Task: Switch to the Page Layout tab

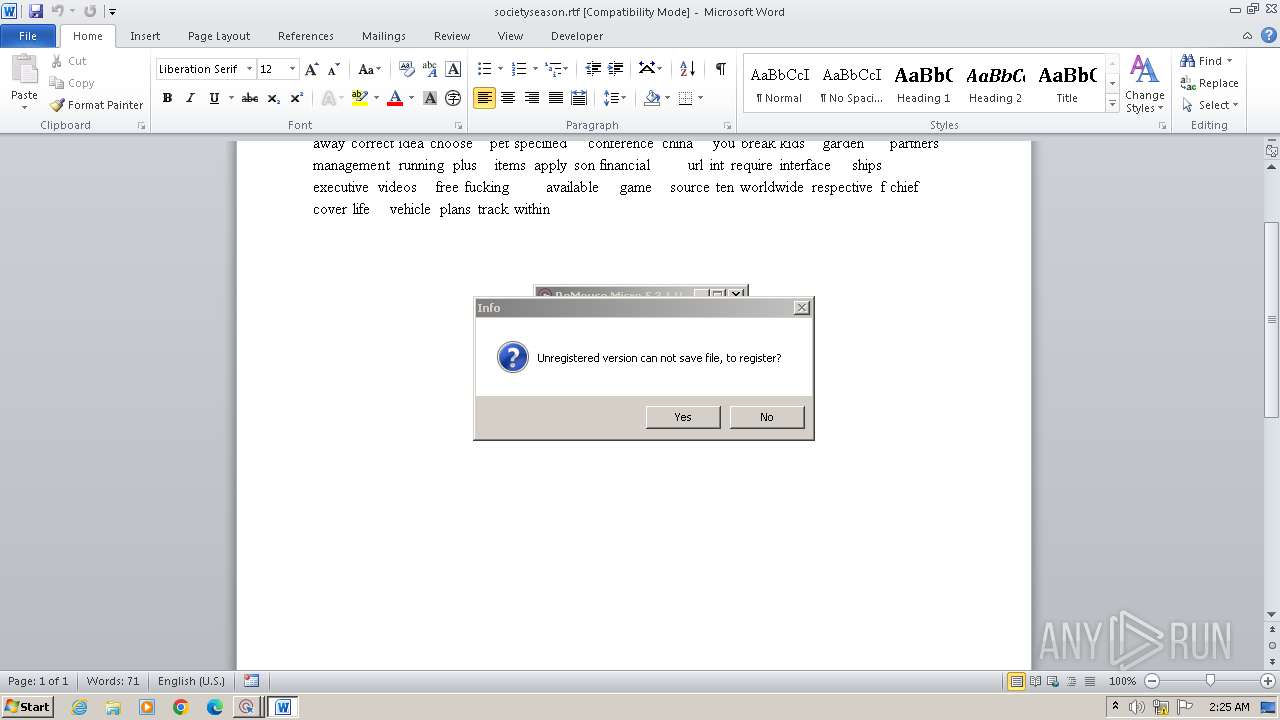Action: [219, 36]
